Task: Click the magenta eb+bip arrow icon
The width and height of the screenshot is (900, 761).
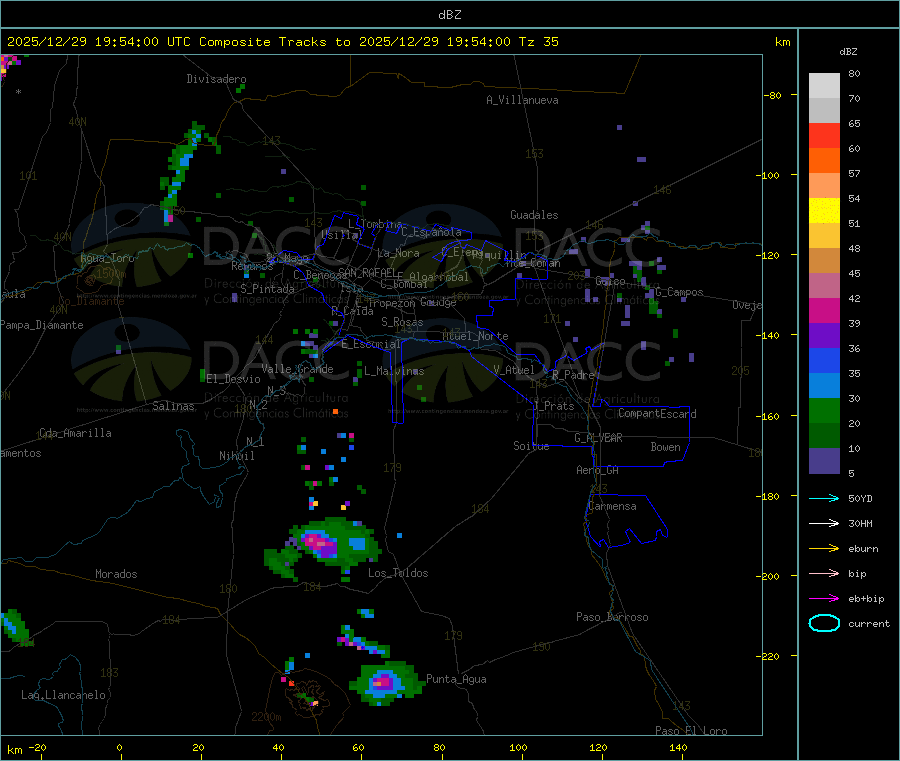Action: pyautogui.click(x=824, y=598)
